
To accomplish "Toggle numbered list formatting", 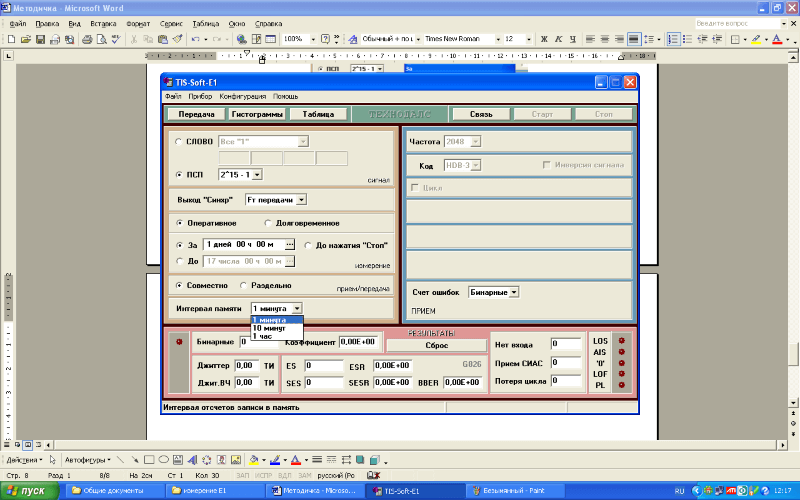I will [673, 39].
